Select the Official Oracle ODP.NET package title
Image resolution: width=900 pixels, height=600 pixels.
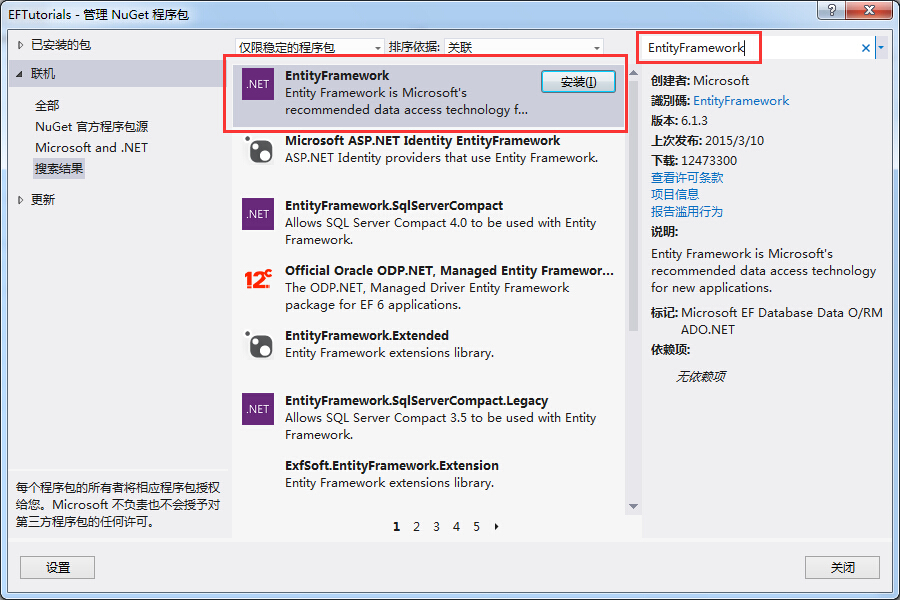449,270
